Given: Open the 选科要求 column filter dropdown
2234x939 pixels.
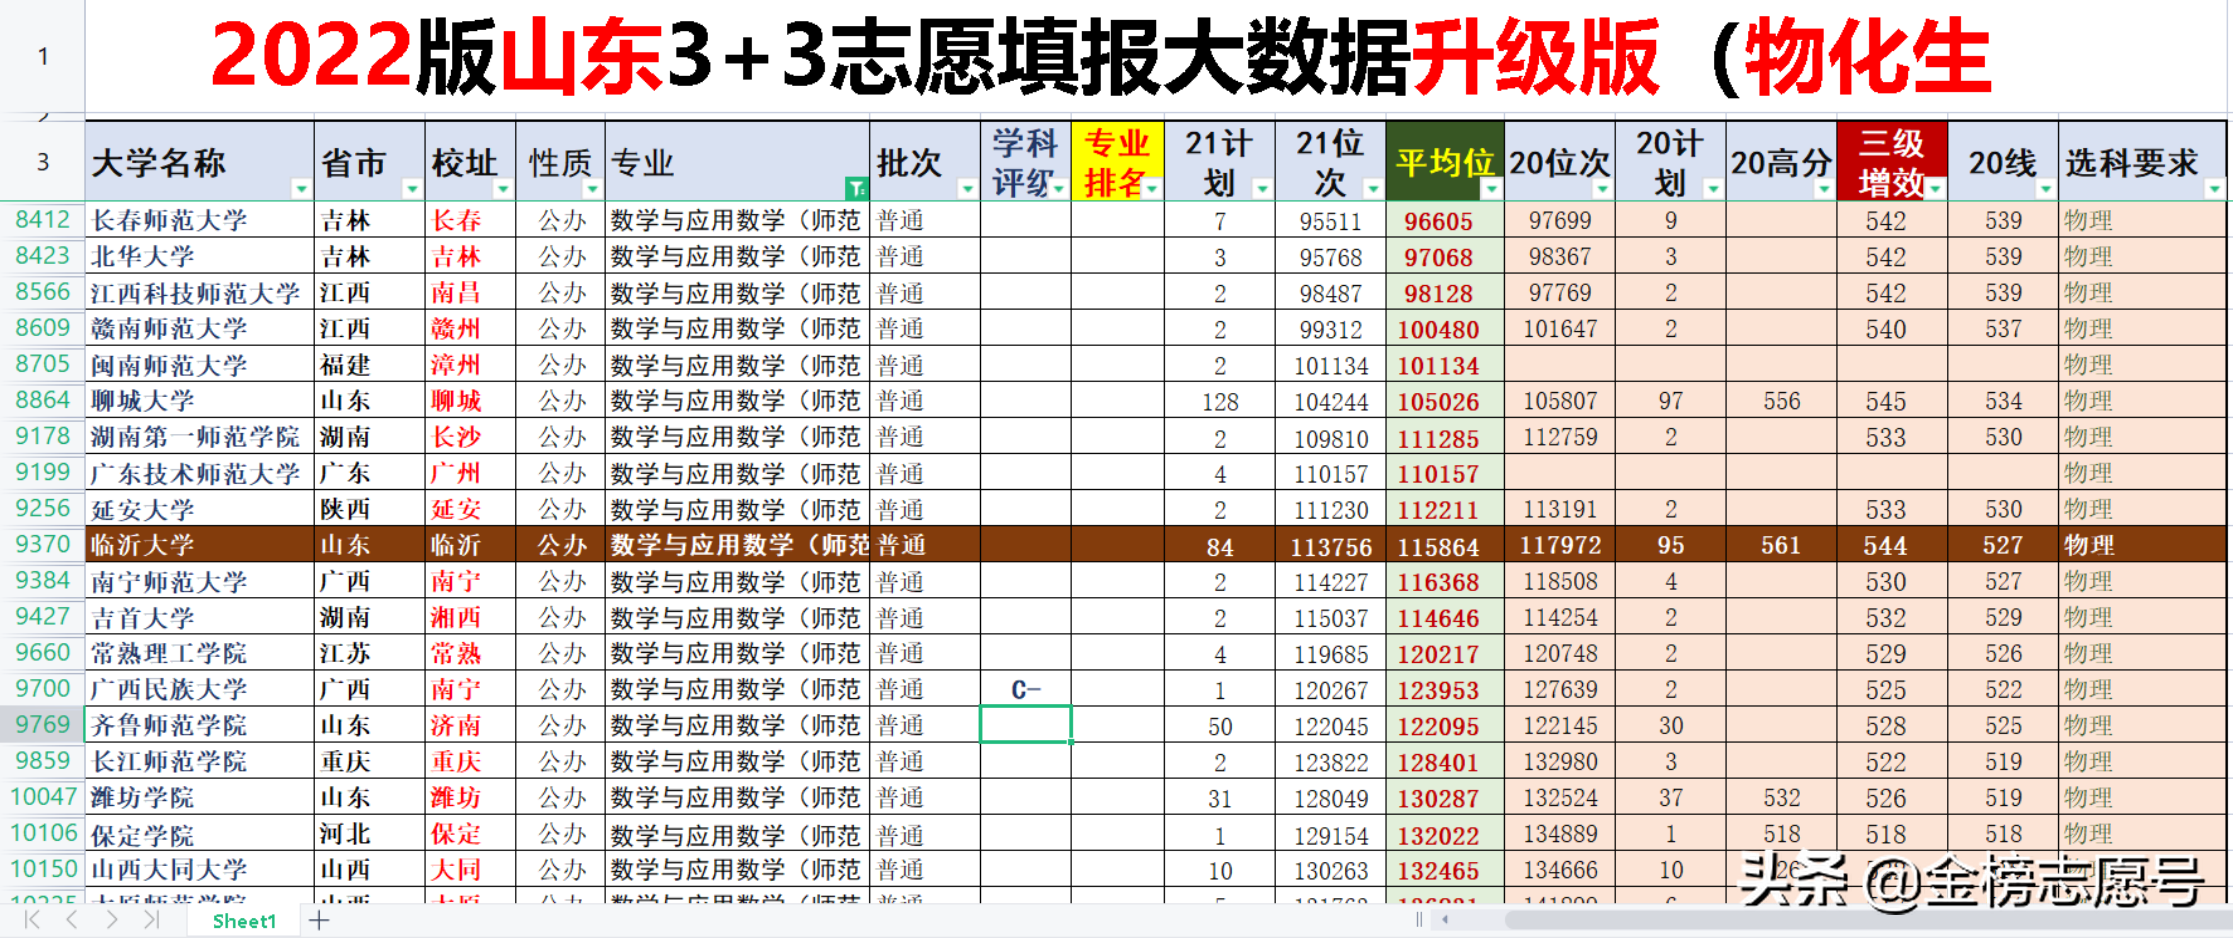Looking at the screenshot, I should coord(2213,188).
